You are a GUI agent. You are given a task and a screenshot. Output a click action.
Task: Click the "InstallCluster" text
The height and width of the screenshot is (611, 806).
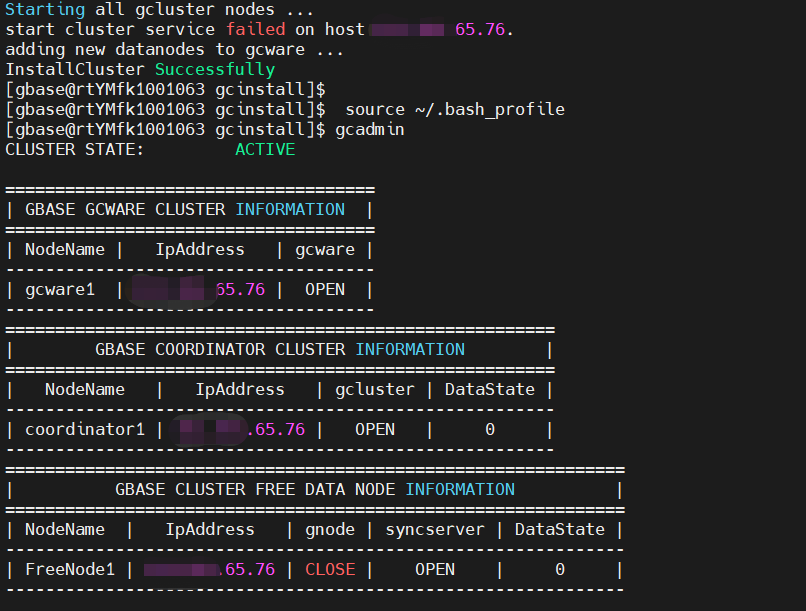point(75,69)
